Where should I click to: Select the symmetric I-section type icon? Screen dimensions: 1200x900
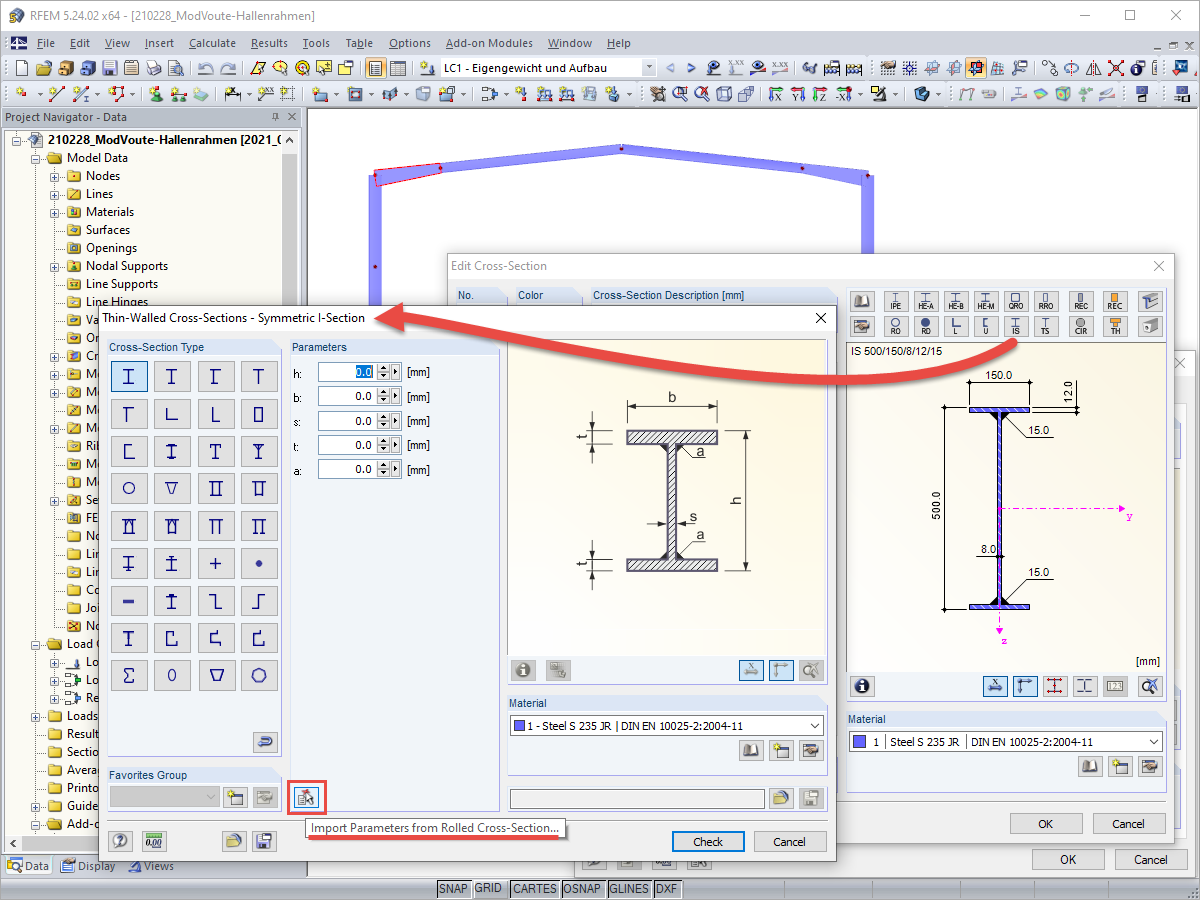click(129, 376)
